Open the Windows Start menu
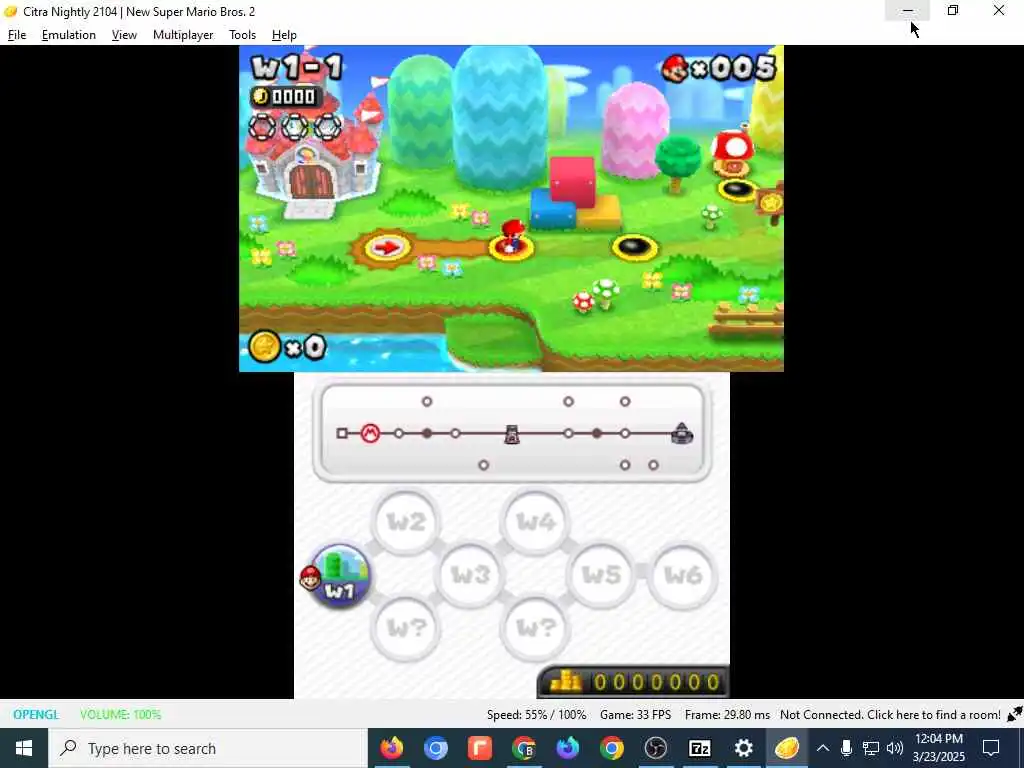 (24, 748)
